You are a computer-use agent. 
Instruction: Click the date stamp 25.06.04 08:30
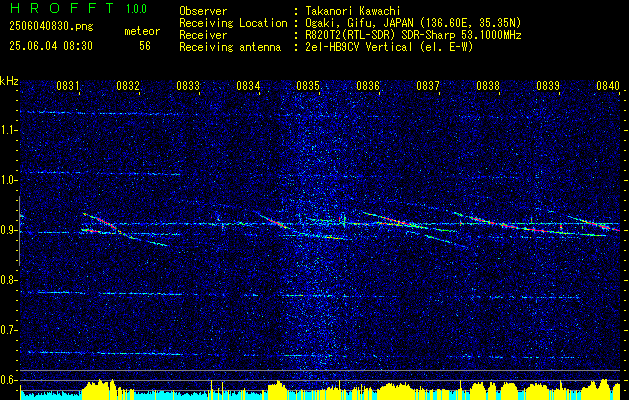[x=51, y=46]
